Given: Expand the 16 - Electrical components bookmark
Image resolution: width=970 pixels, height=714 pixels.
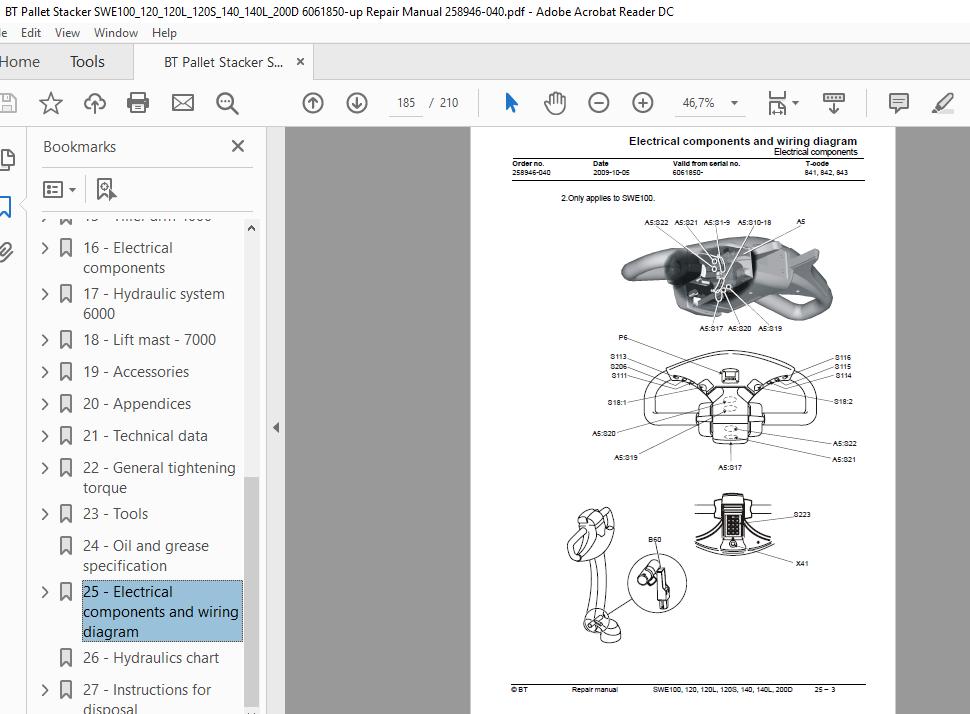Looking at the screenshot, I should coord(45,248).
